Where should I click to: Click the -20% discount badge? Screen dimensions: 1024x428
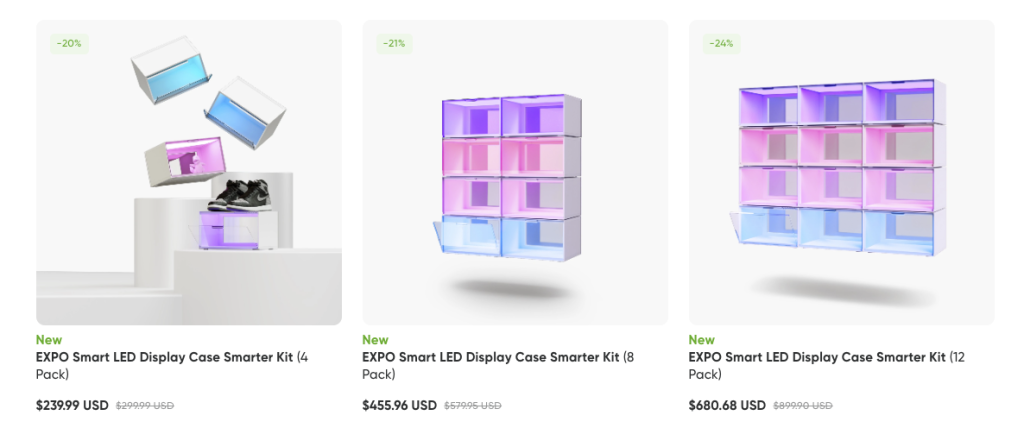pyautogui.click(x=70, y=44)
